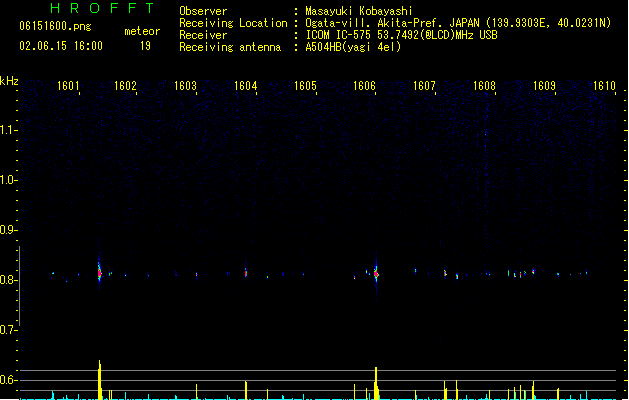Image resolution: width=629 pixels, height=400 pixels.
Task: Click the 0.9 frequency axis label
Action: [8, 230]
